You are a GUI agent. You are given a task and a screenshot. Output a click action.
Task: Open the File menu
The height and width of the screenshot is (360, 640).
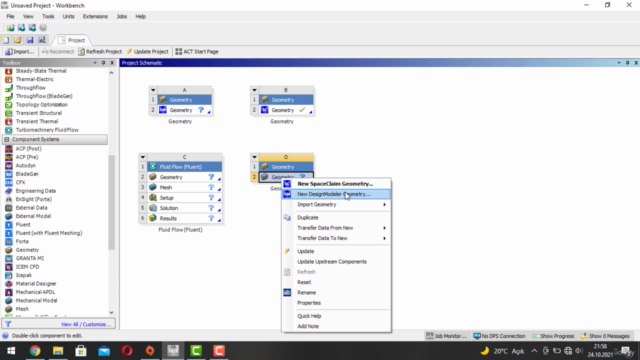click(10, 16)
